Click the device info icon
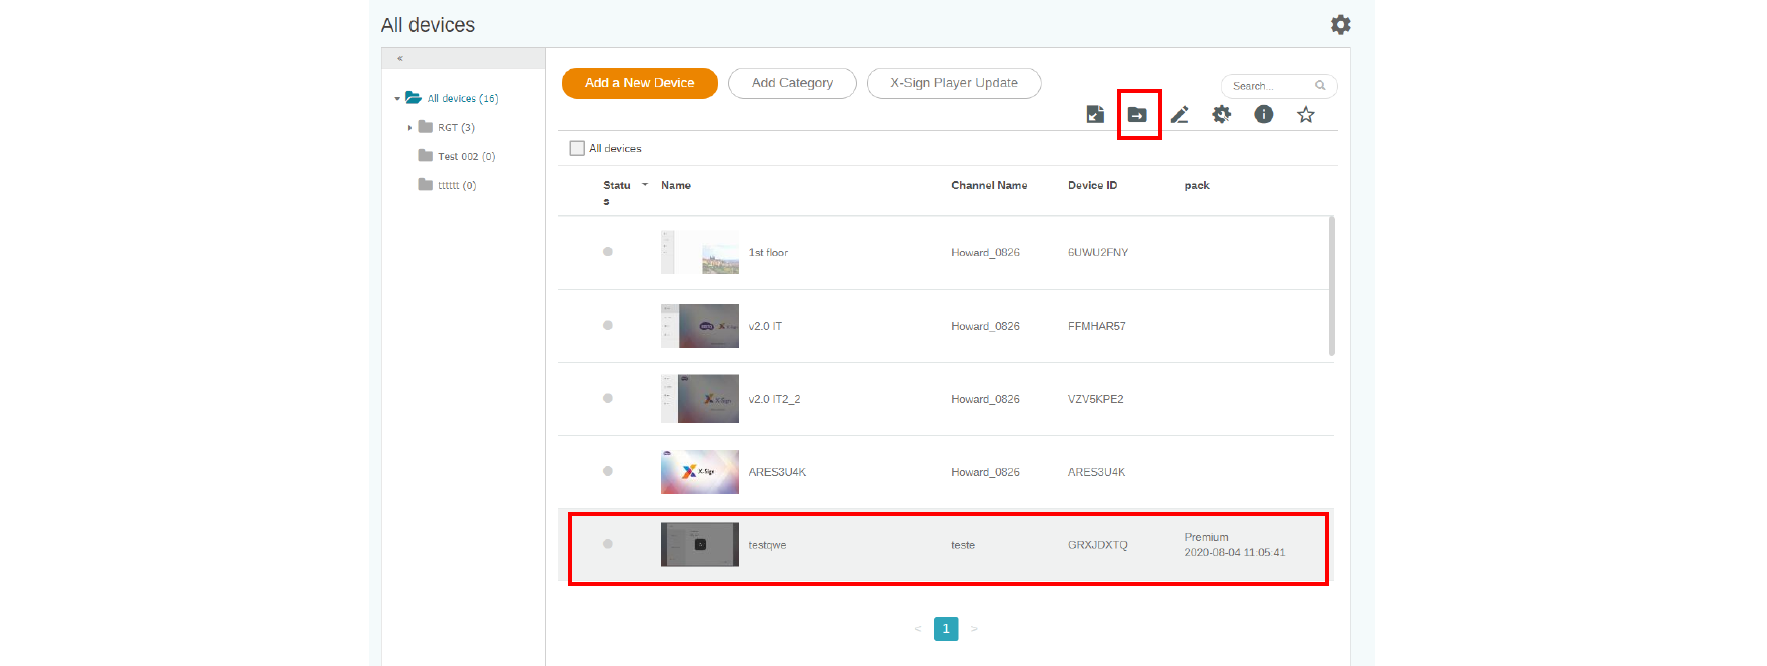The image size is (1767, 666). [1264, 115]
